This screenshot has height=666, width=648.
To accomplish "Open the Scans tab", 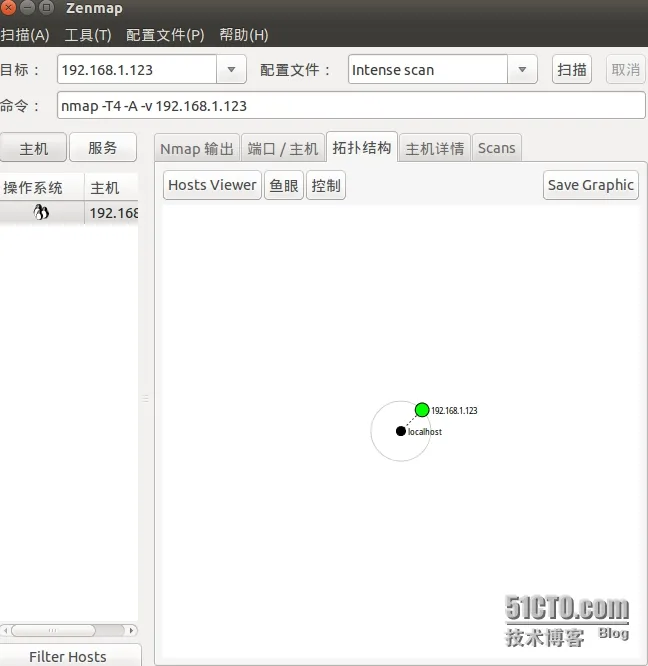I will click(x=496, y=149).
